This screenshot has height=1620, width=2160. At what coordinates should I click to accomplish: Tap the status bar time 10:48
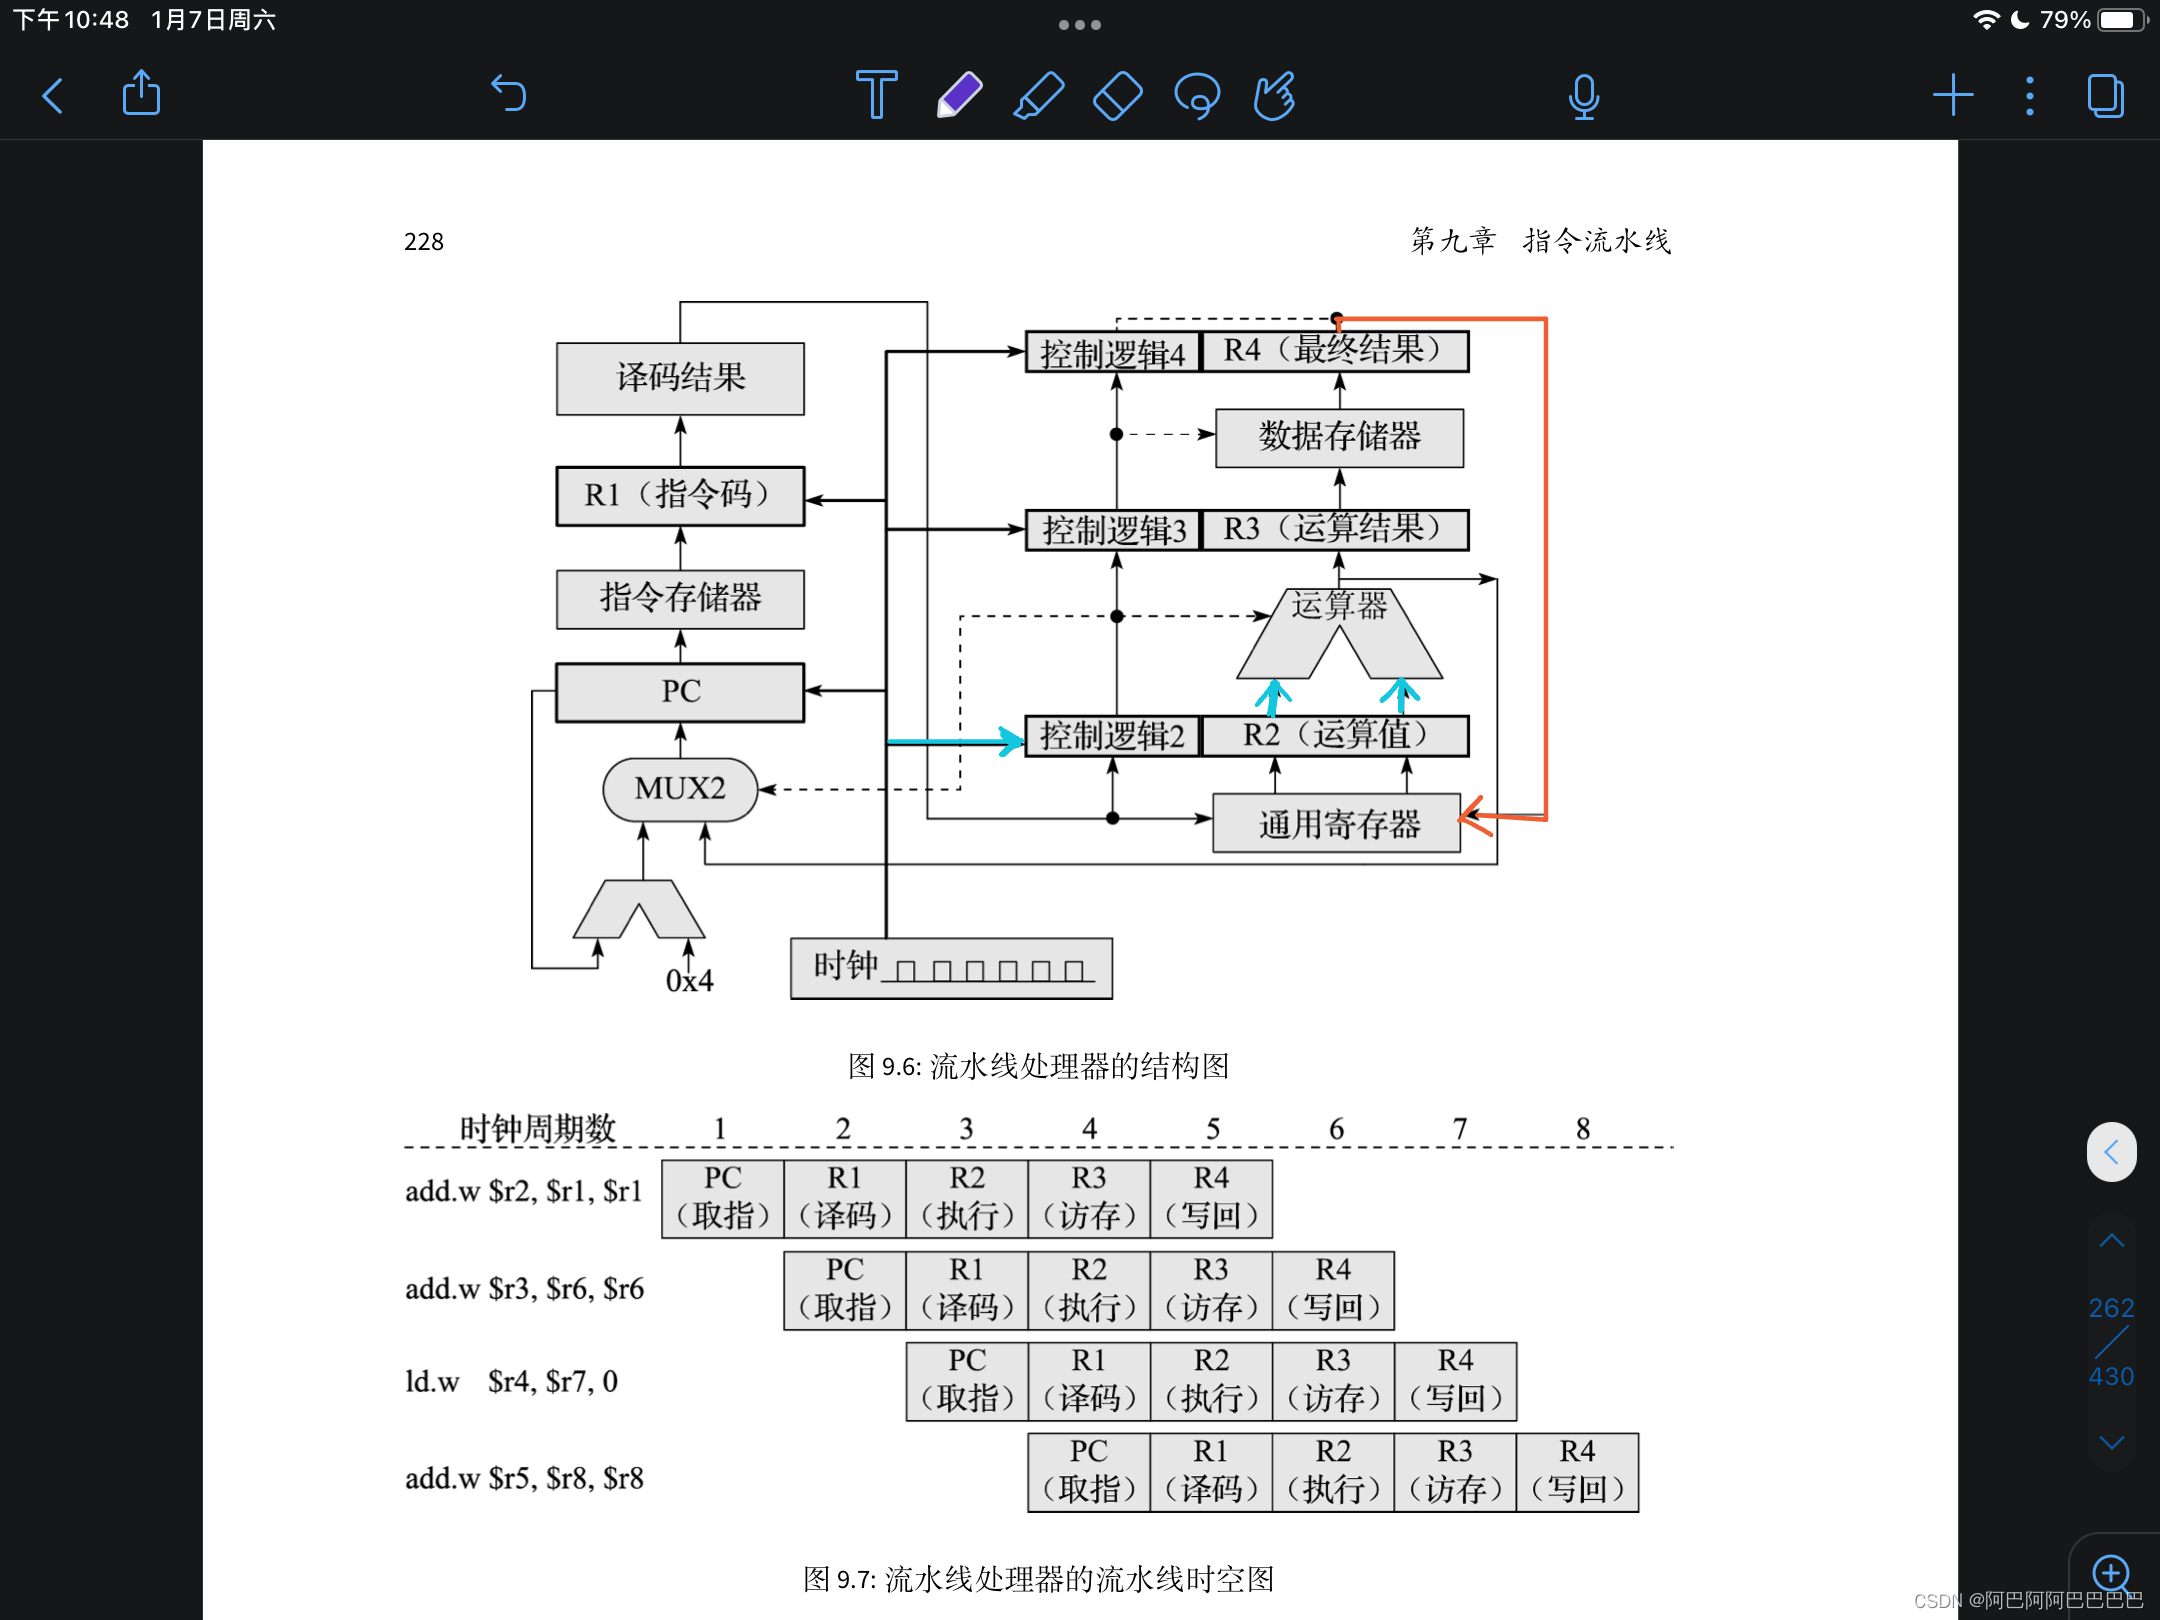point(71,20)
